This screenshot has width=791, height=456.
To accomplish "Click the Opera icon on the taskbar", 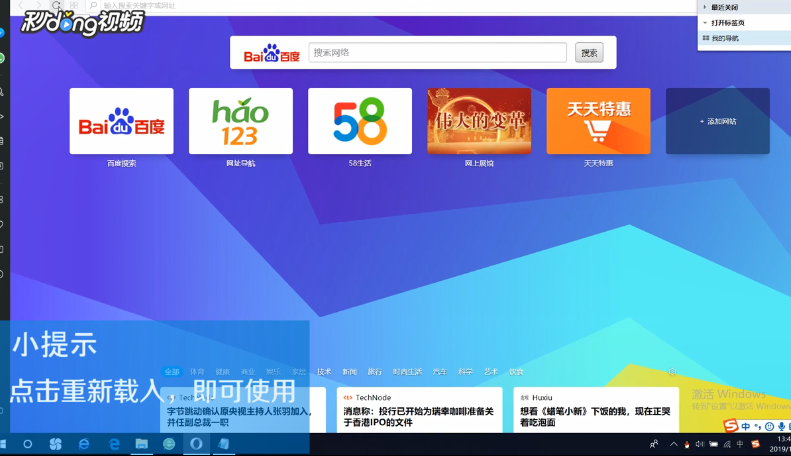I will pyautogui.click(x=196, y=444).
